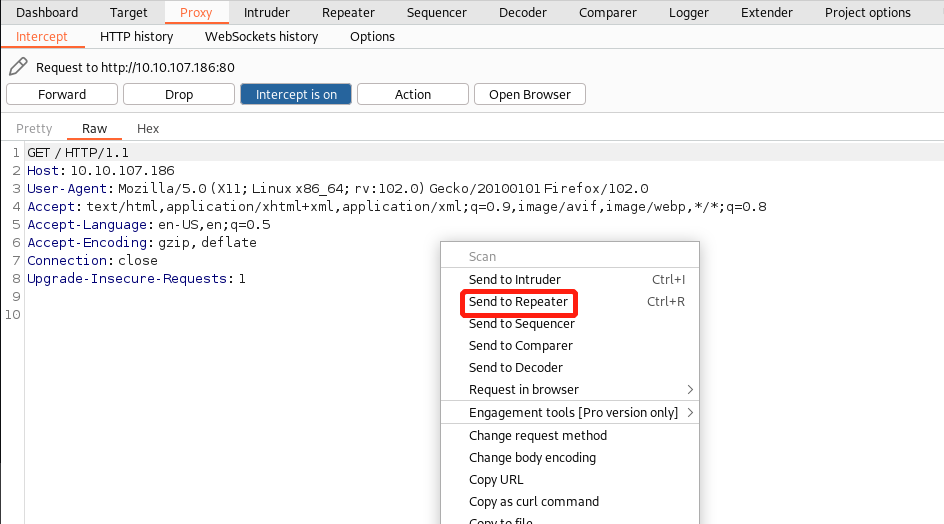Choose Send to Repeater from context menu

(518, 302)
